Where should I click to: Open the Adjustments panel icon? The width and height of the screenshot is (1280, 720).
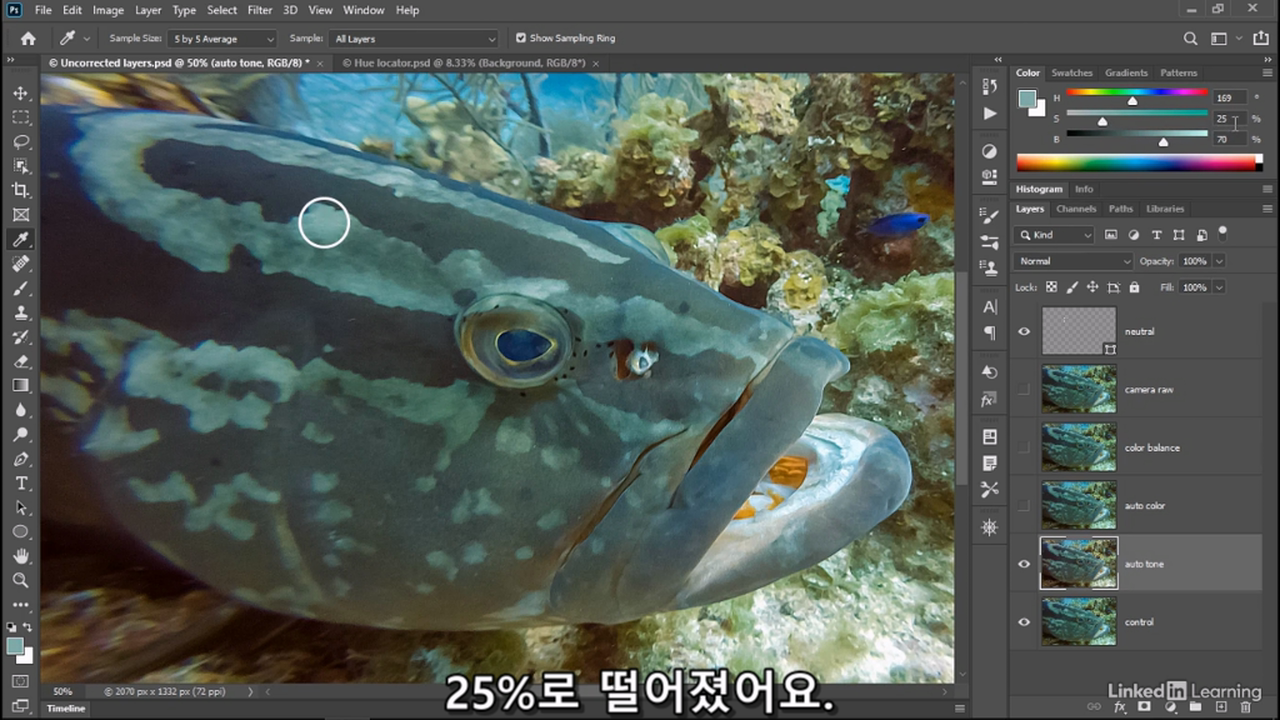[989, 151]
